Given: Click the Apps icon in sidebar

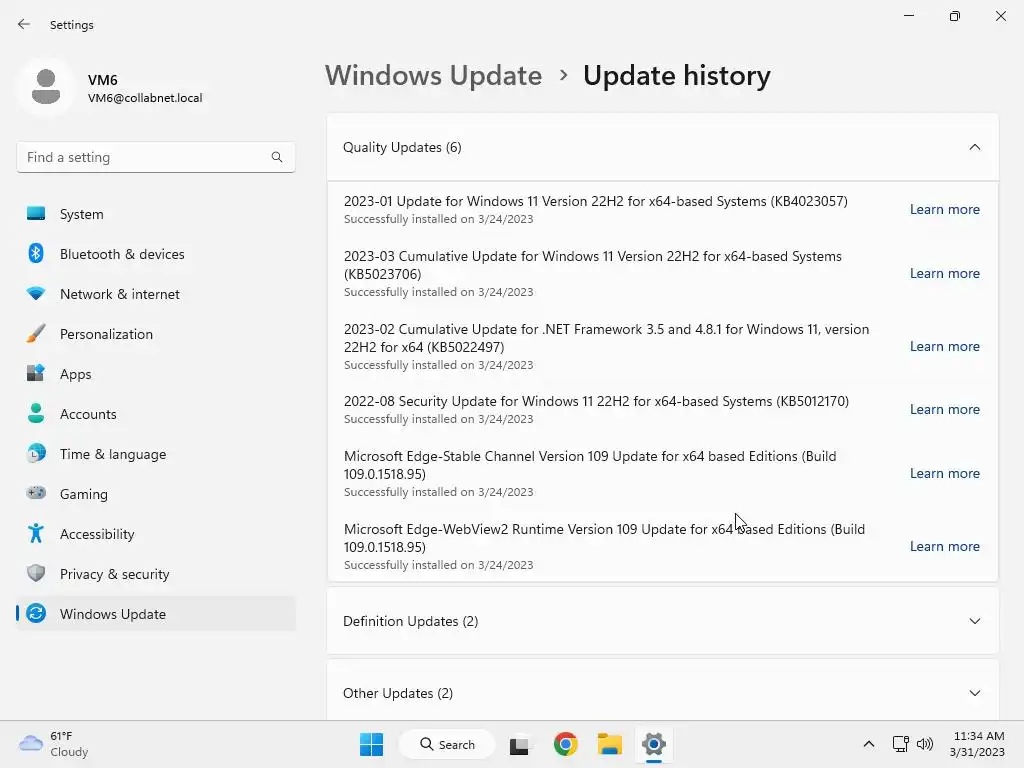Looking at the screenshot, I should tap(36, 374).
